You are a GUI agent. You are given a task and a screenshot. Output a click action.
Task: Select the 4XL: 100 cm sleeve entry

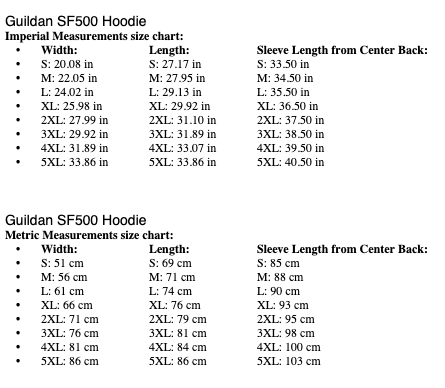[289, 347]
